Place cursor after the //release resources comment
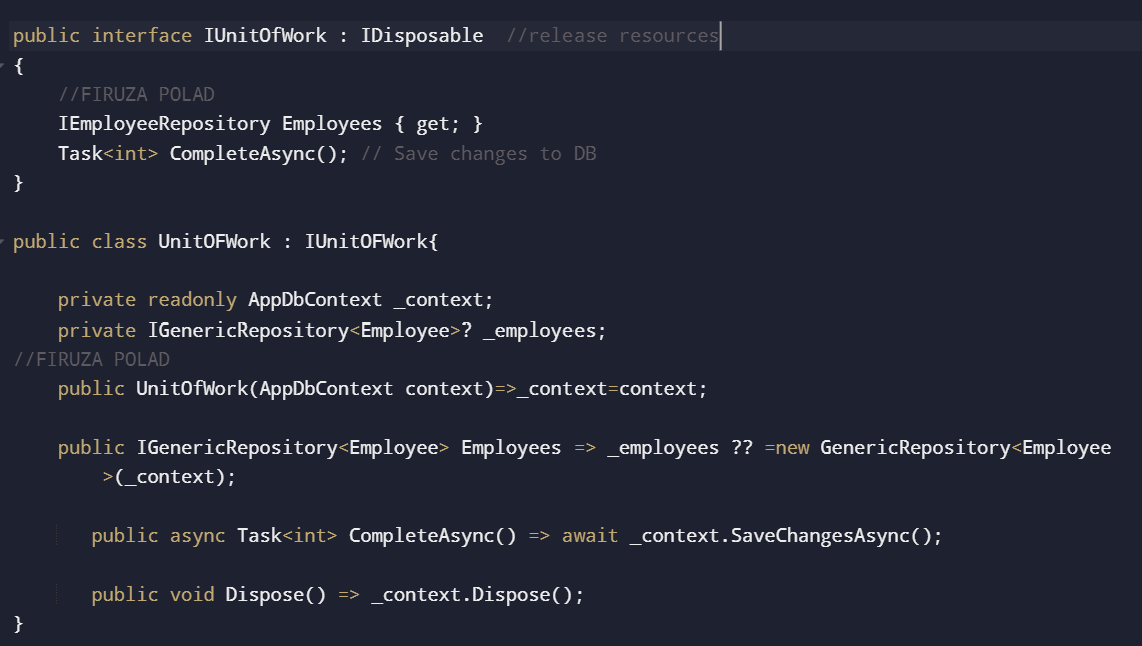 click(720, 36)
